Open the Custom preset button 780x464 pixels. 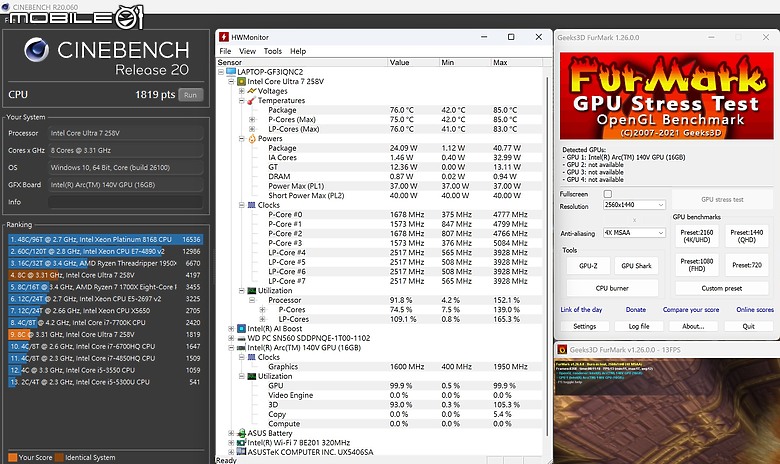[722, 288]
